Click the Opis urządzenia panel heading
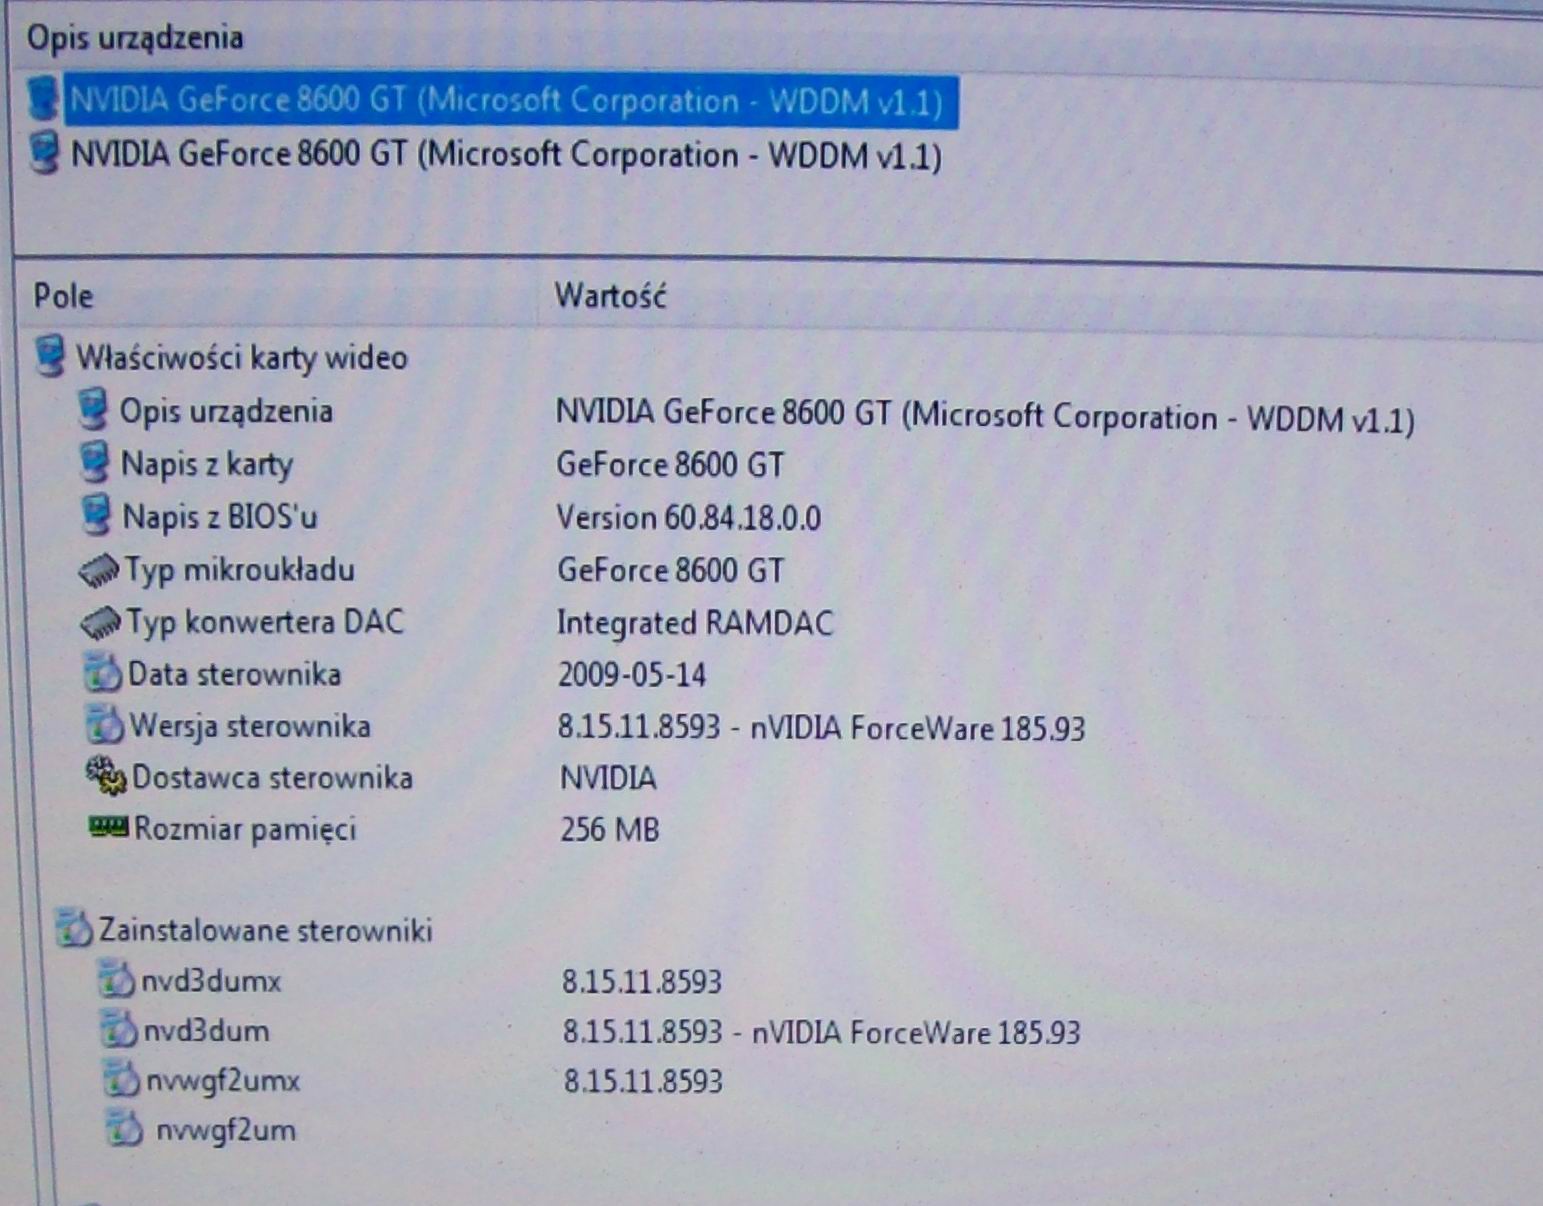Screen dimensions: 1543x1206 coord(135,38)
